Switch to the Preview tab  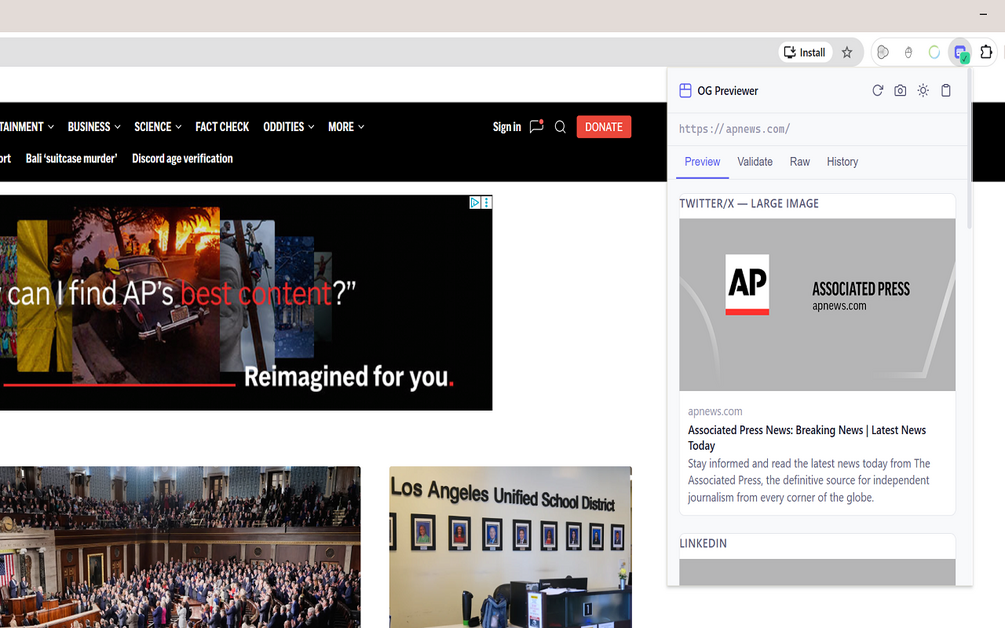(x=702, y=162)
